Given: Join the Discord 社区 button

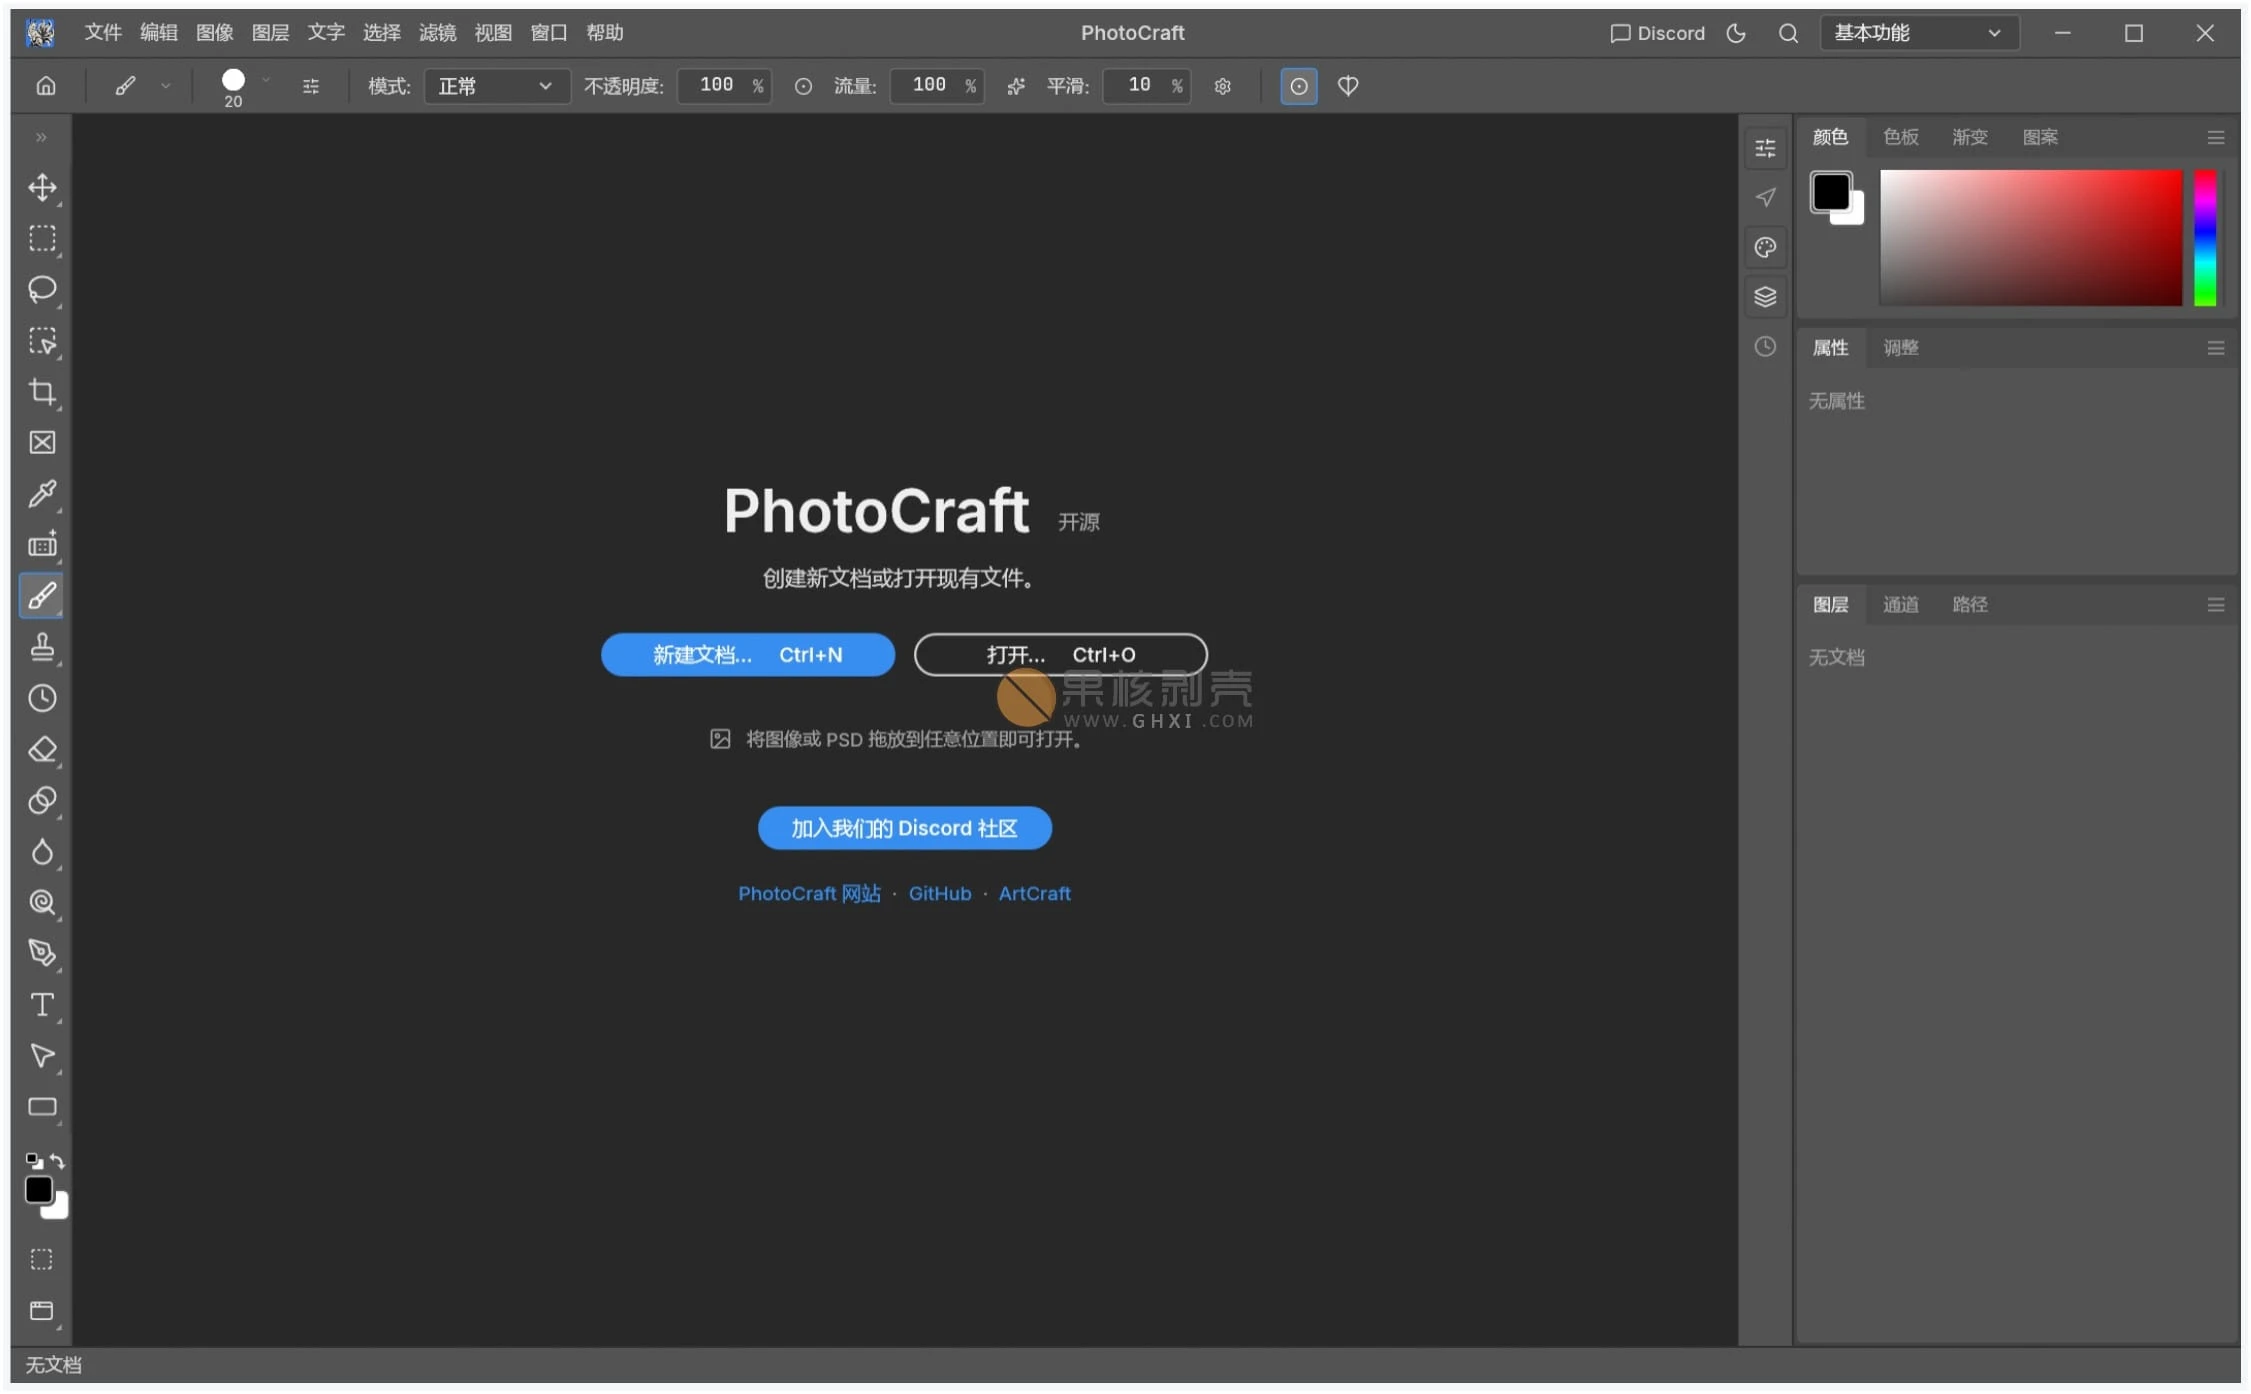Looking at the screenshot, I should tap(905, 828).
